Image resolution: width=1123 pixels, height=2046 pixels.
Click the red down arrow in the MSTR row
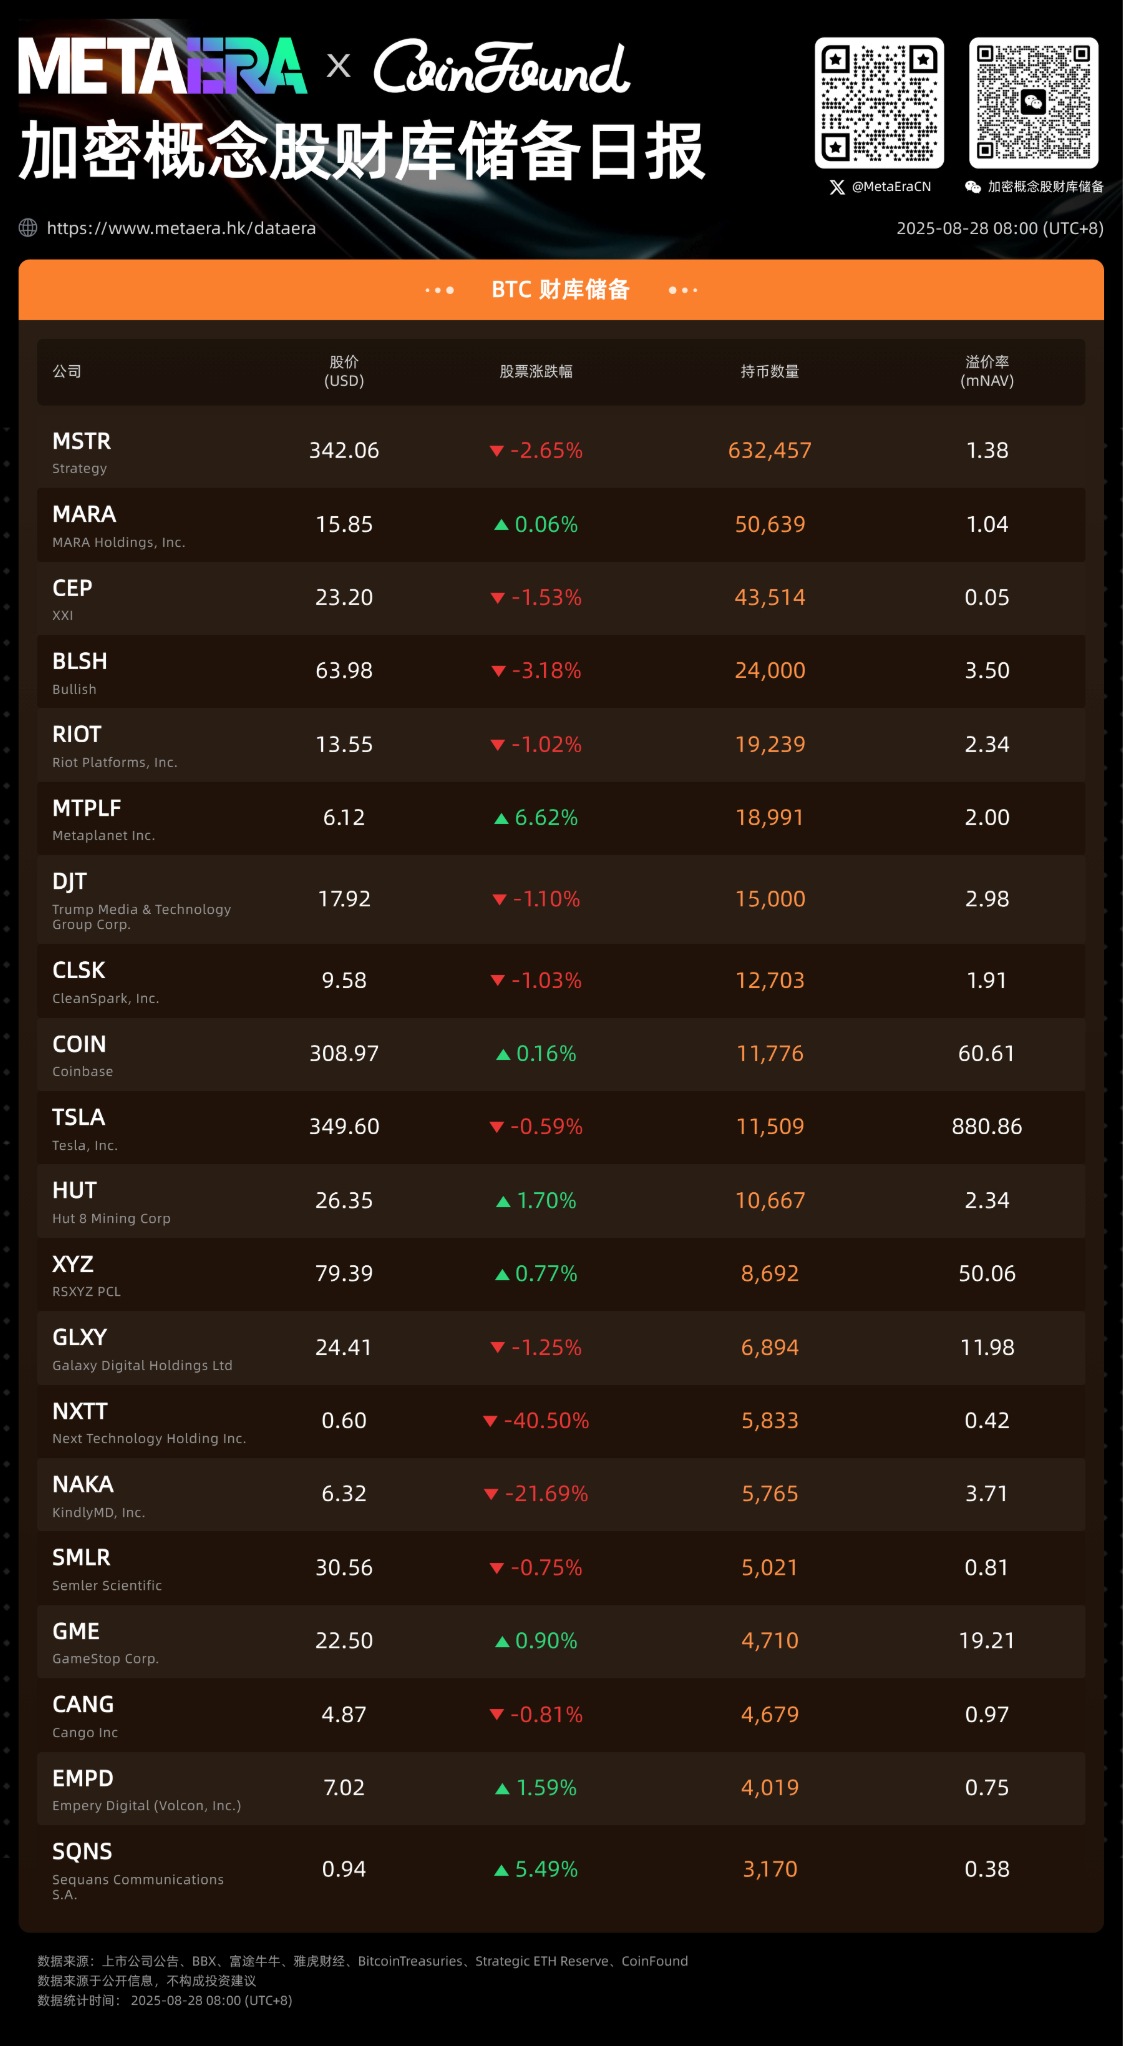496,451
